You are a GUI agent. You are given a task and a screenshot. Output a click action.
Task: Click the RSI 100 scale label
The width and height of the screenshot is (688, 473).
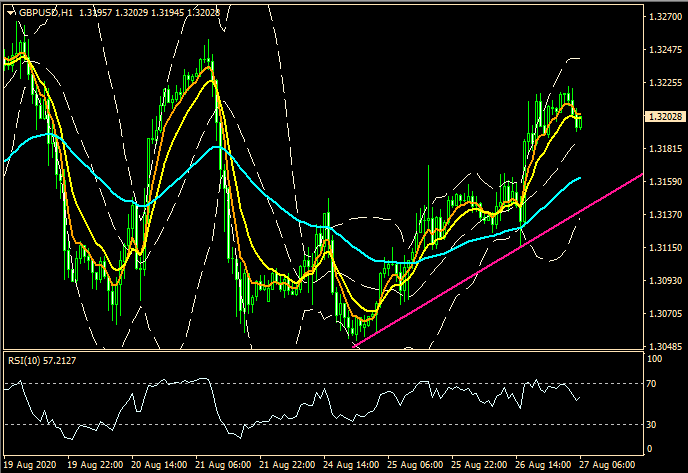coord(654,358)
